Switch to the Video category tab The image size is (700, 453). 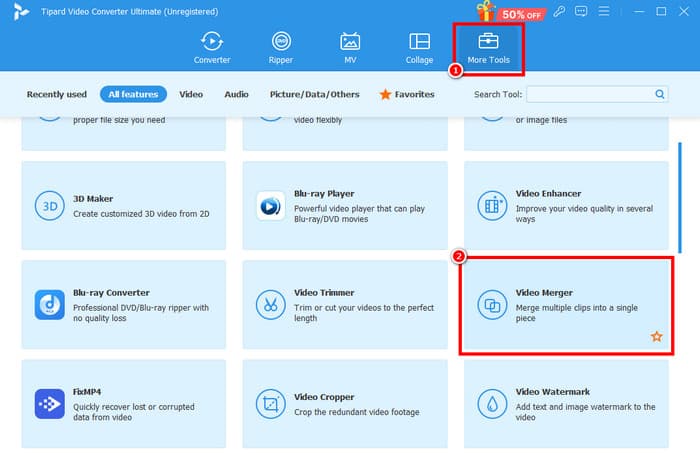[x=191, y=94]
